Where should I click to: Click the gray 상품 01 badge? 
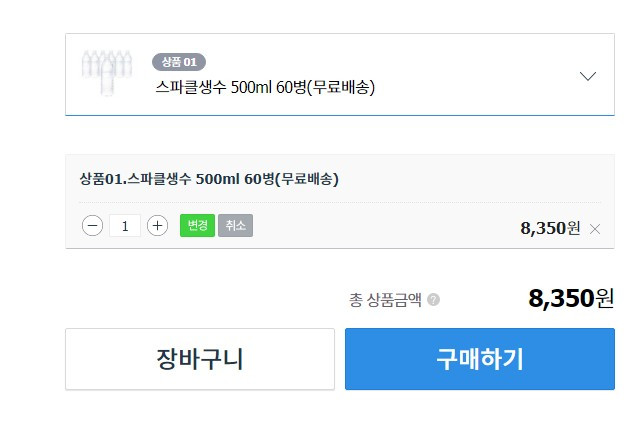click(x=179, y=62)
